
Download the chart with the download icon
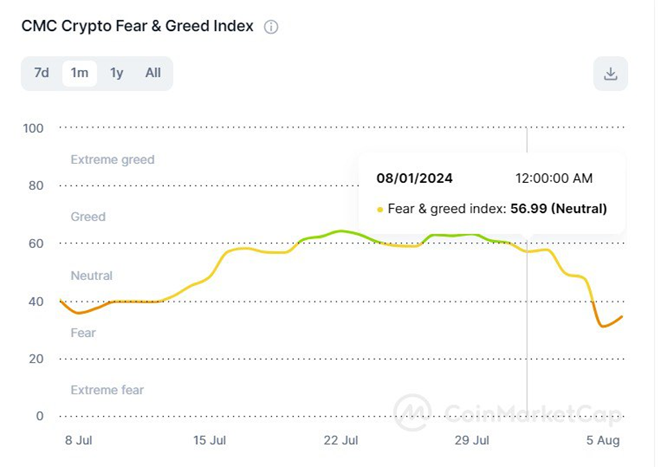[610, 73]
